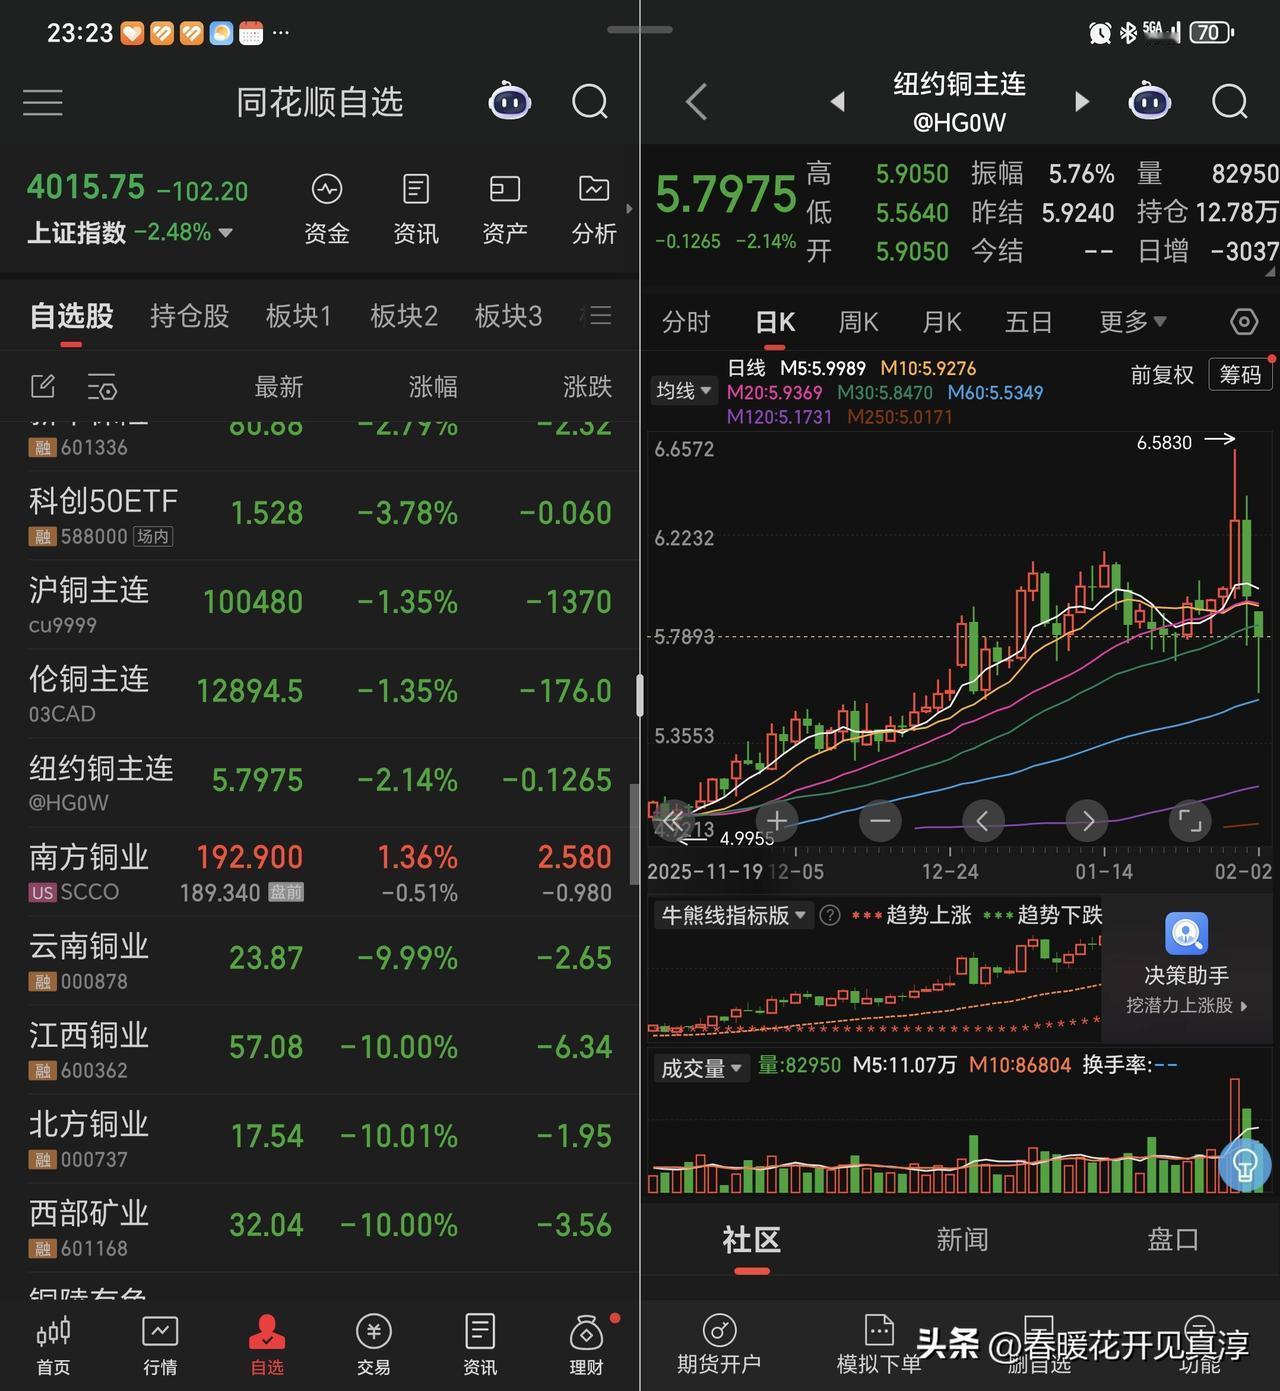Switch to previous instrument with left triangle

click(838, 101)
